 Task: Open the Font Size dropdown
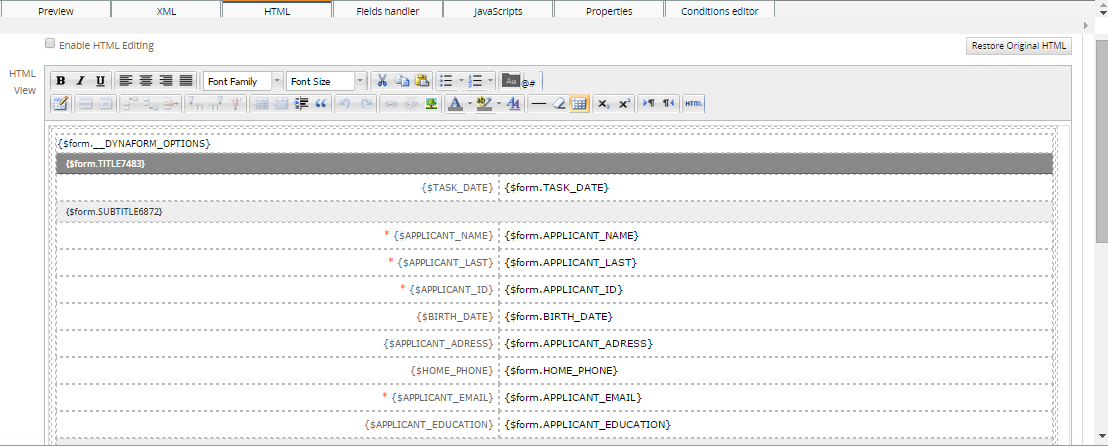(x=327, y=81)
